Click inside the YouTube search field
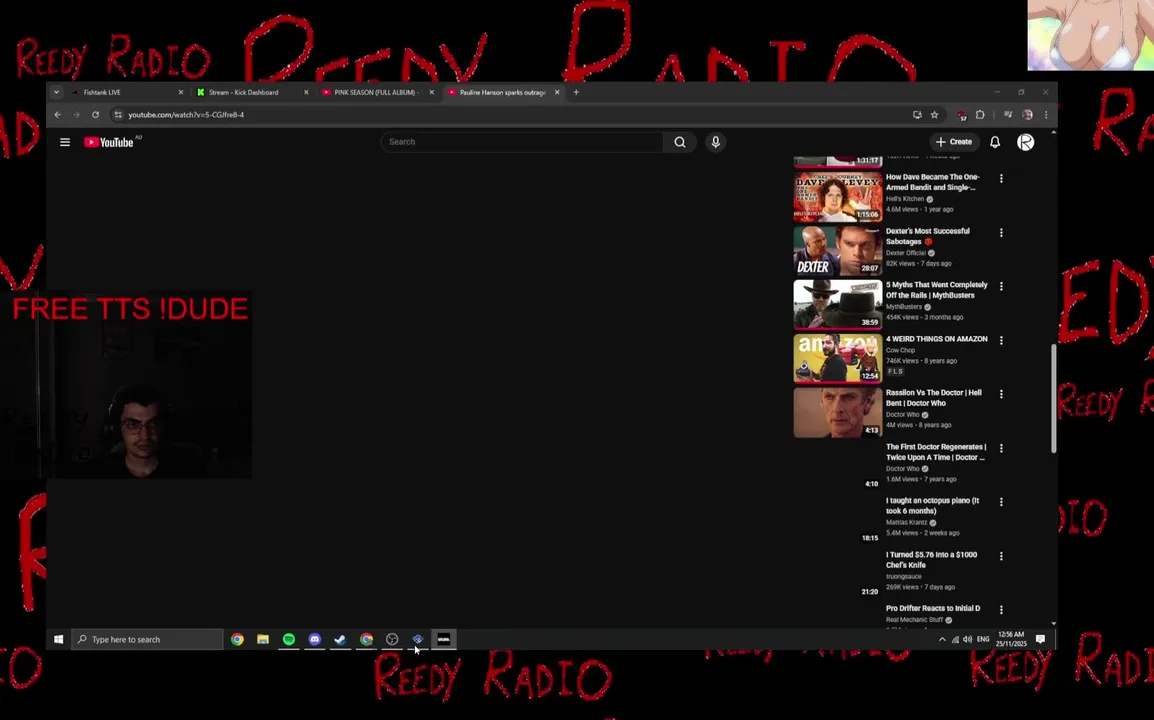Screen dimensions: 1154x720 [x=522, y=142]
